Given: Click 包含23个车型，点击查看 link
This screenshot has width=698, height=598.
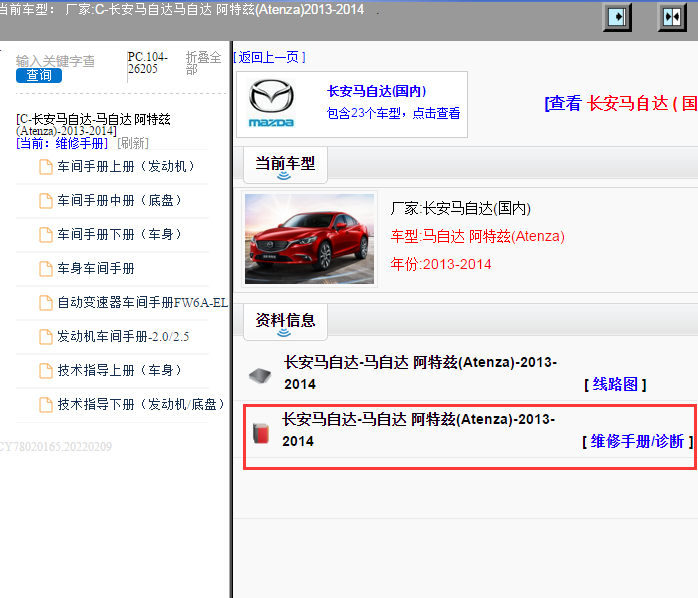Looking at the screenshot, I should pyautogui.click(x=394, y=113).
